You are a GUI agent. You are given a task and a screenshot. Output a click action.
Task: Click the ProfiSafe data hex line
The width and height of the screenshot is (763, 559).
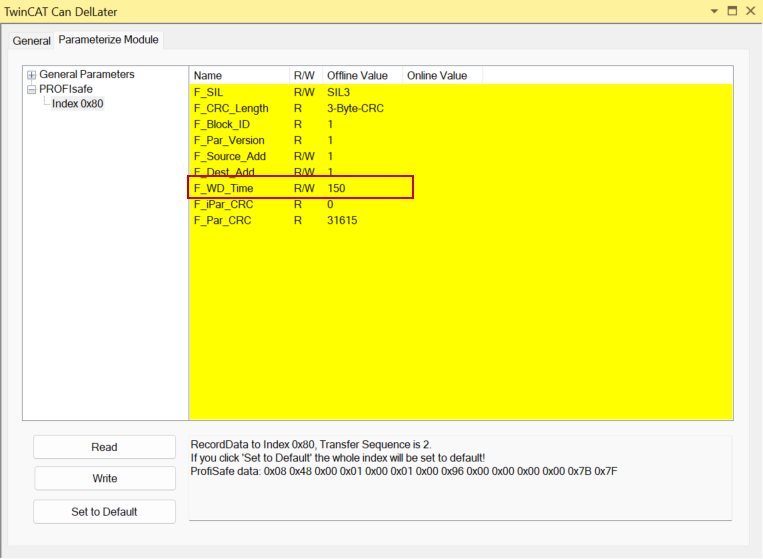404,471
